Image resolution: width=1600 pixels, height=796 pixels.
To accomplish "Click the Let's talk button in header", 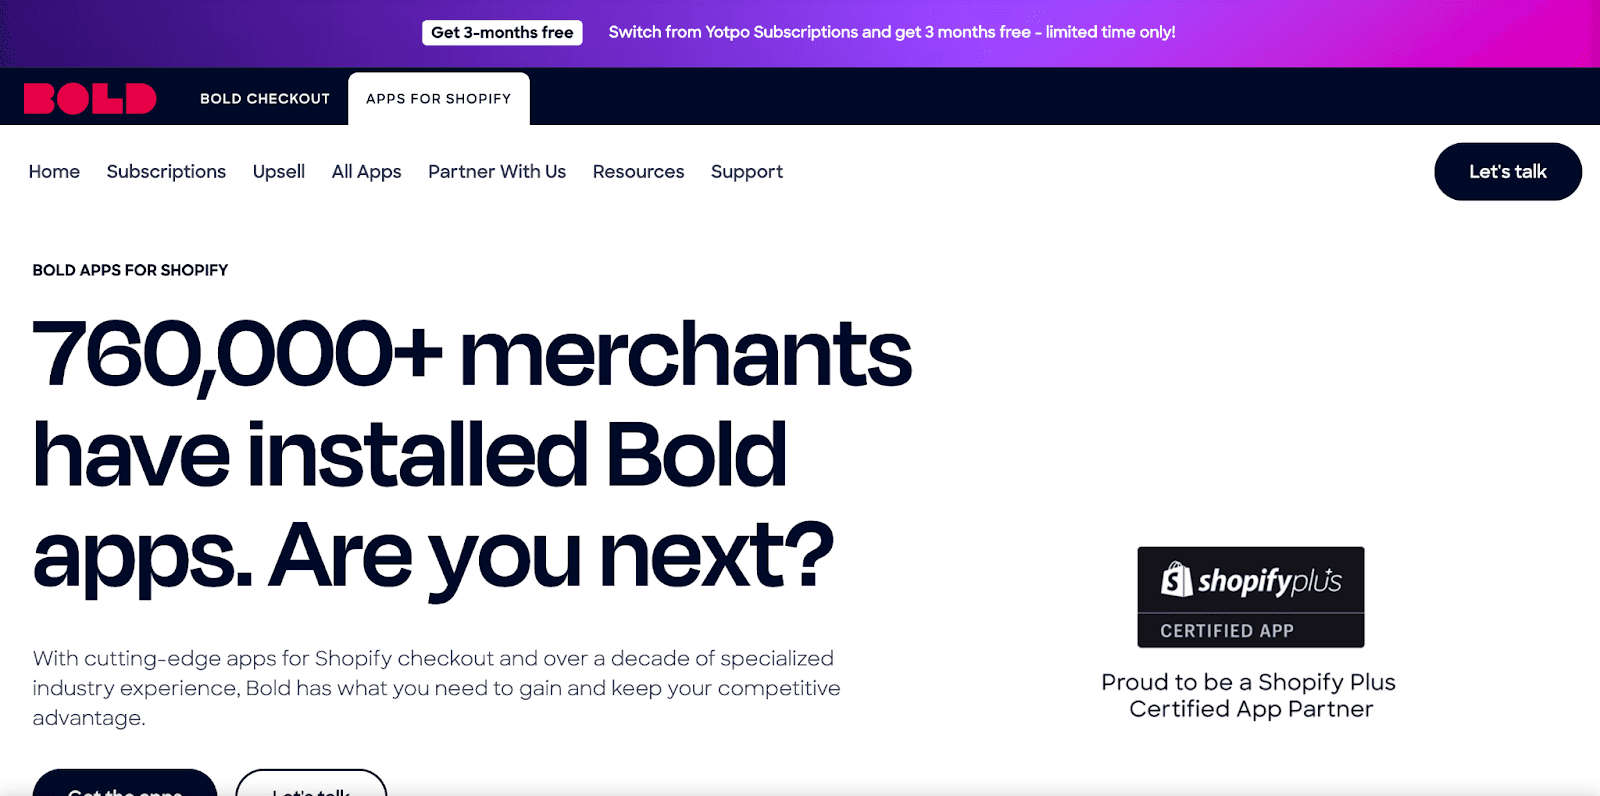I will point(1507,171).
